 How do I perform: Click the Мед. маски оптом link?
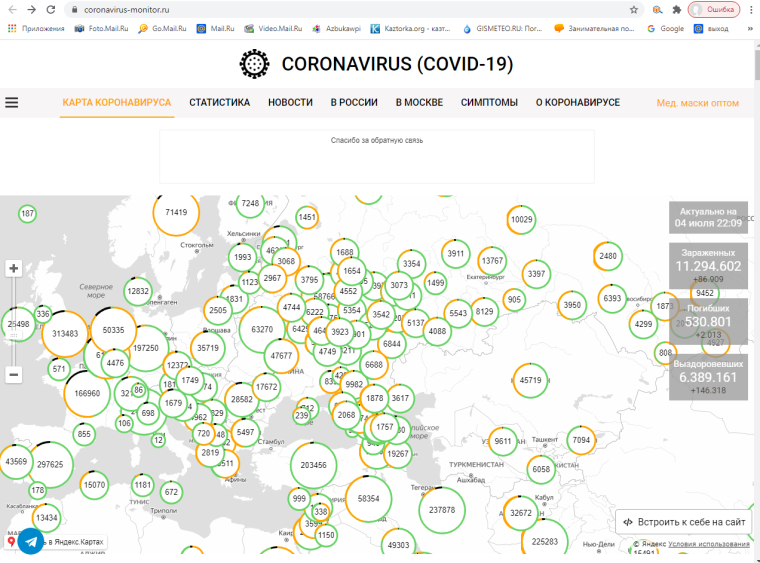tap(697, 103)
